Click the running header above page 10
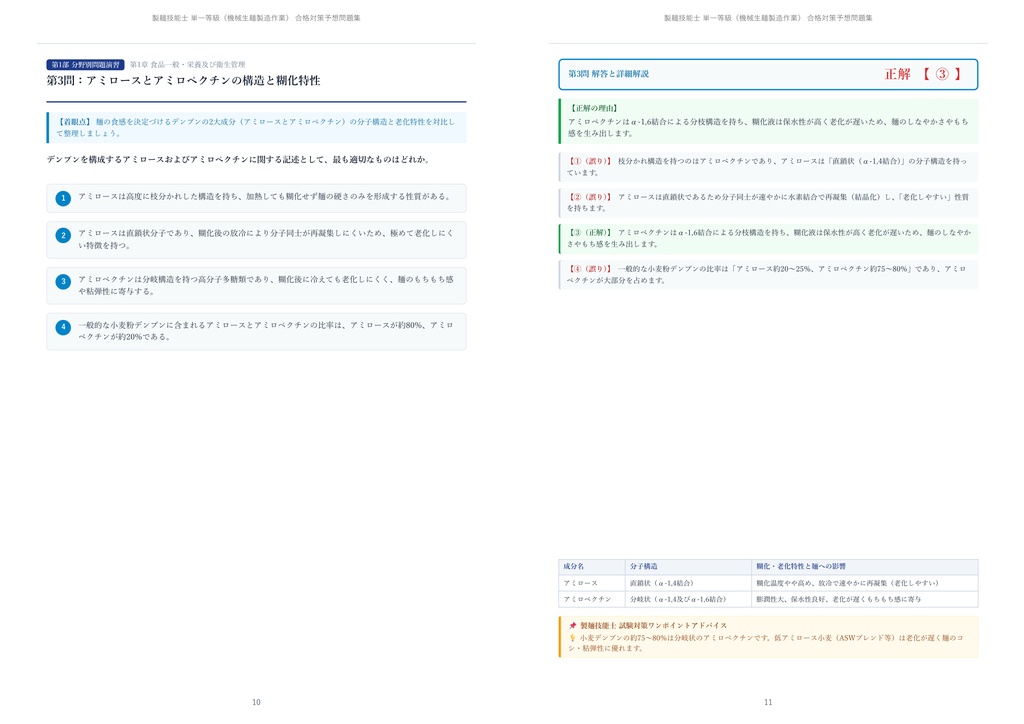1024x724 pixels. coord(256,18)
